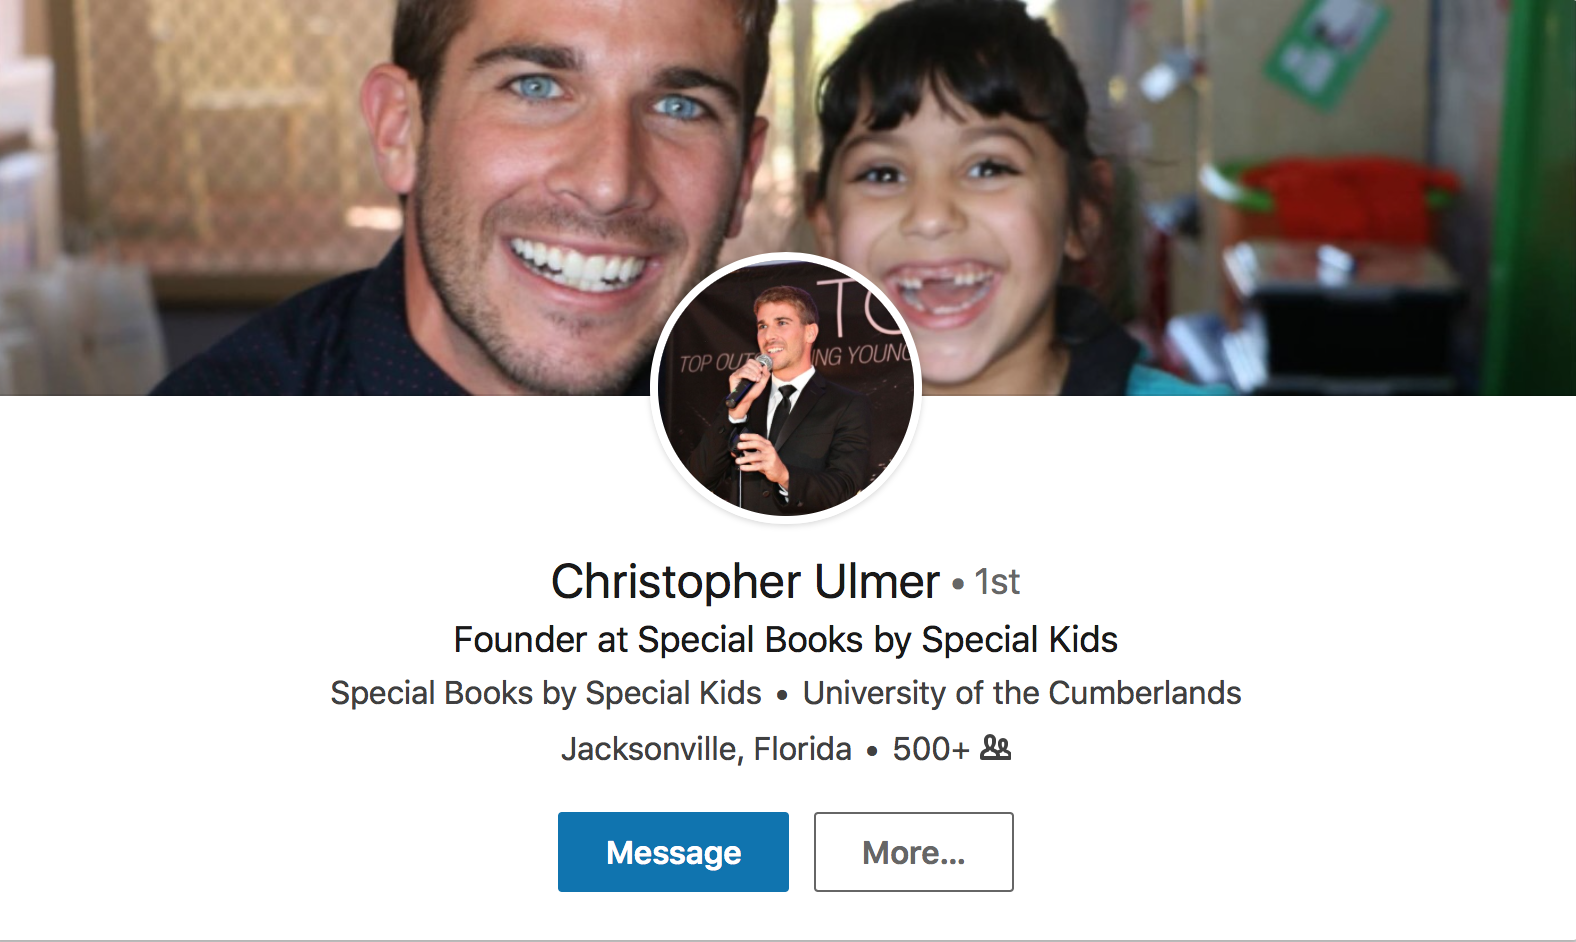This screenshot has height=942, width=1576.
Task: Click the bullet between location and connections
Action: pos(872,751)
